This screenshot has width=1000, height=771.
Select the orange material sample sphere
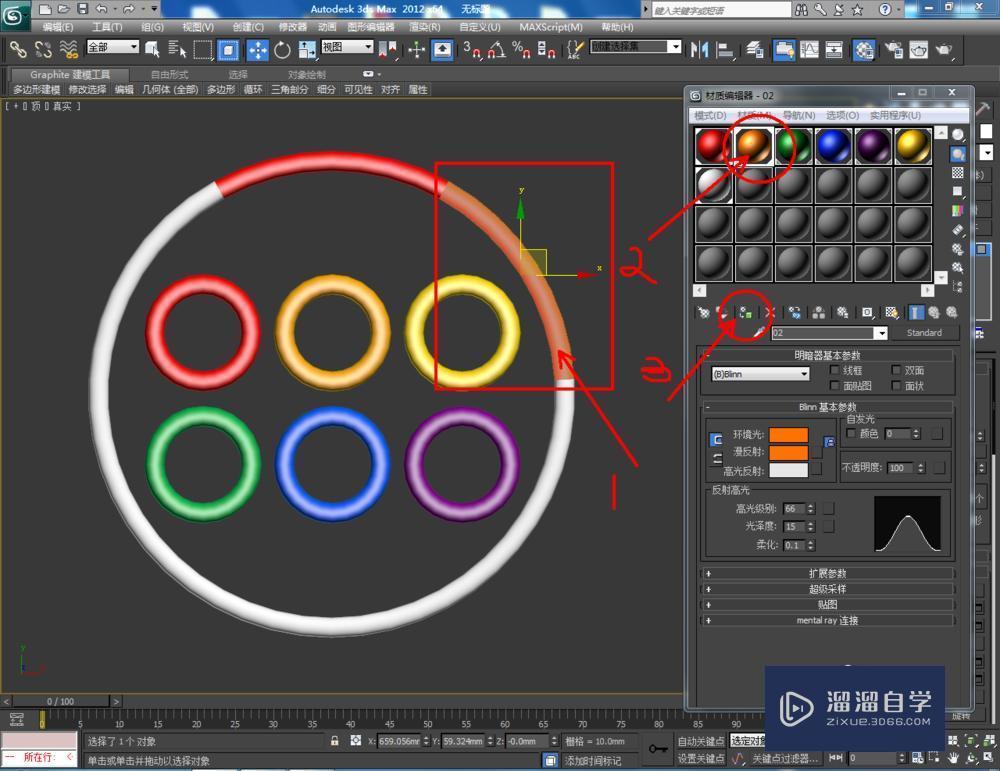pyautogui.click(x=753, y=144)
